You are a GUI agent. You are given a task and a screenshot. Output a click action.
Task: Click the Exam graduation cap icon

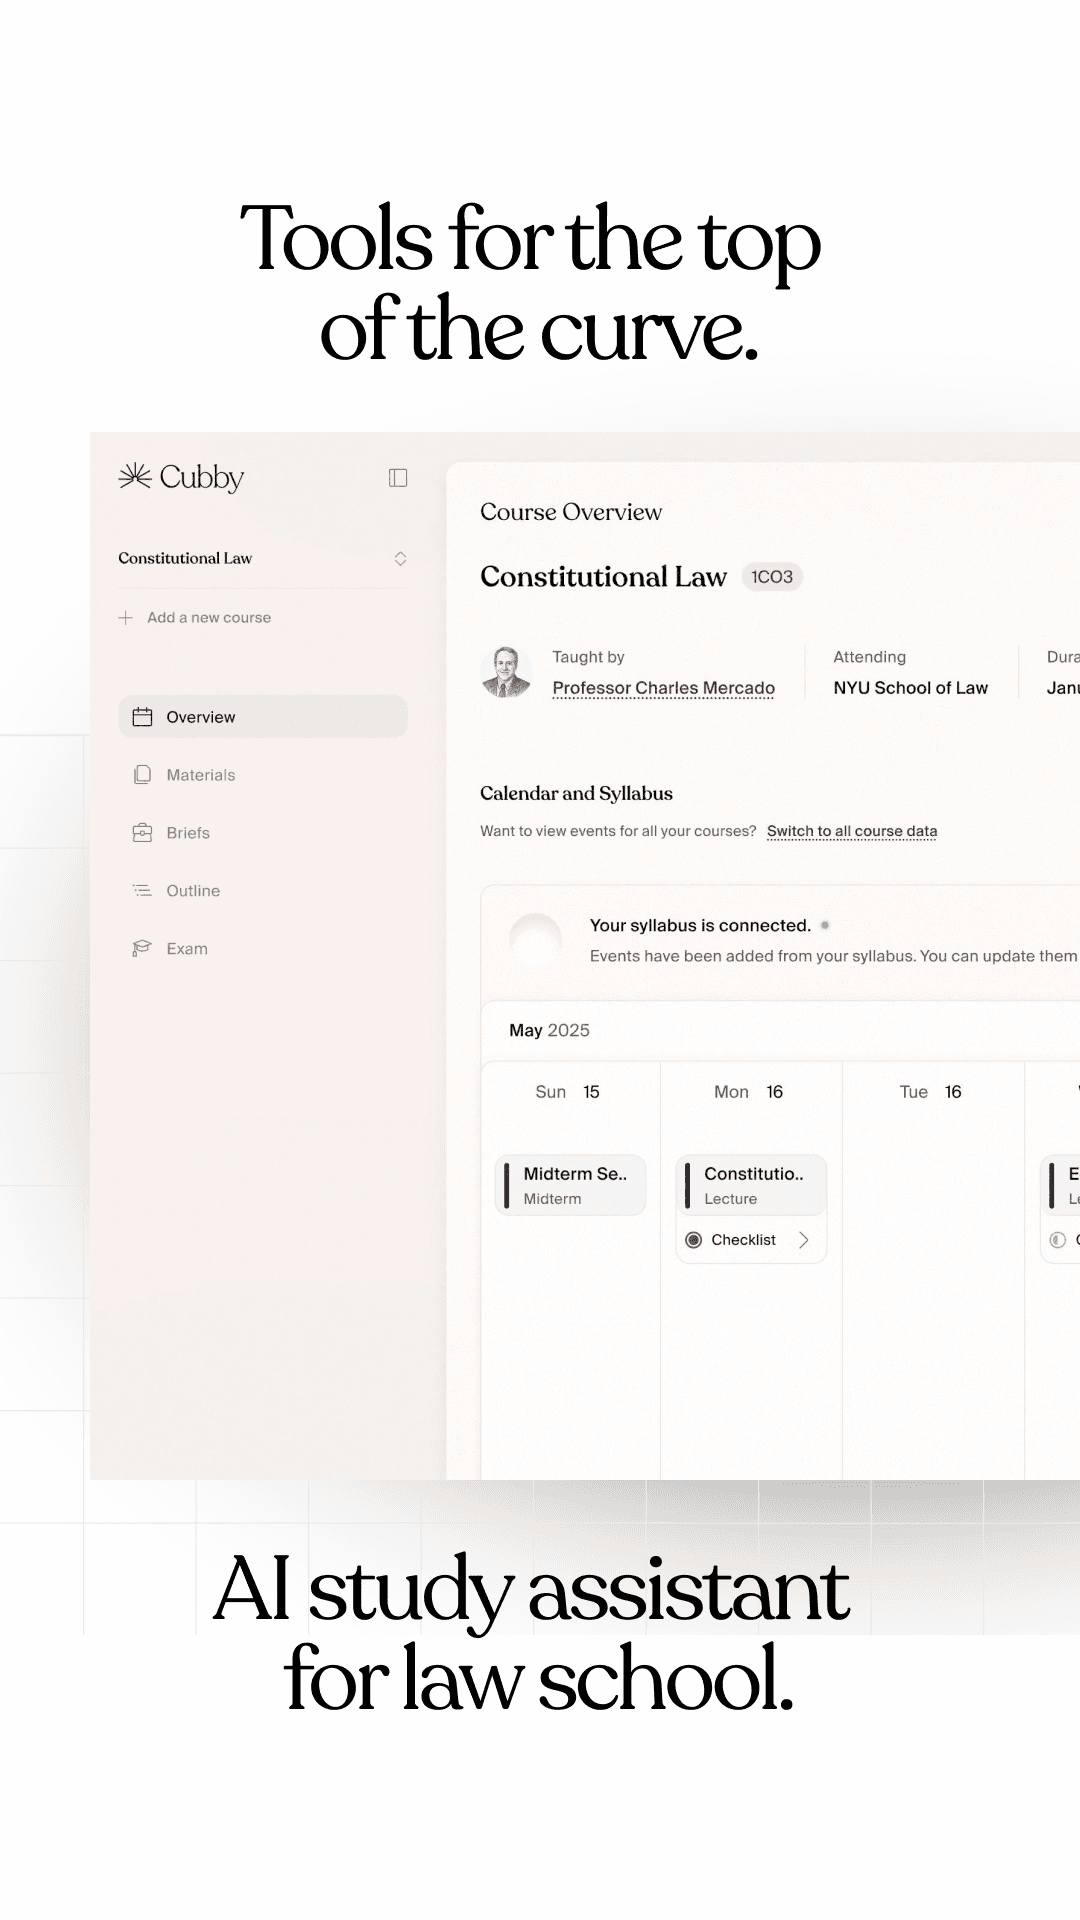(x=143, y=949)
